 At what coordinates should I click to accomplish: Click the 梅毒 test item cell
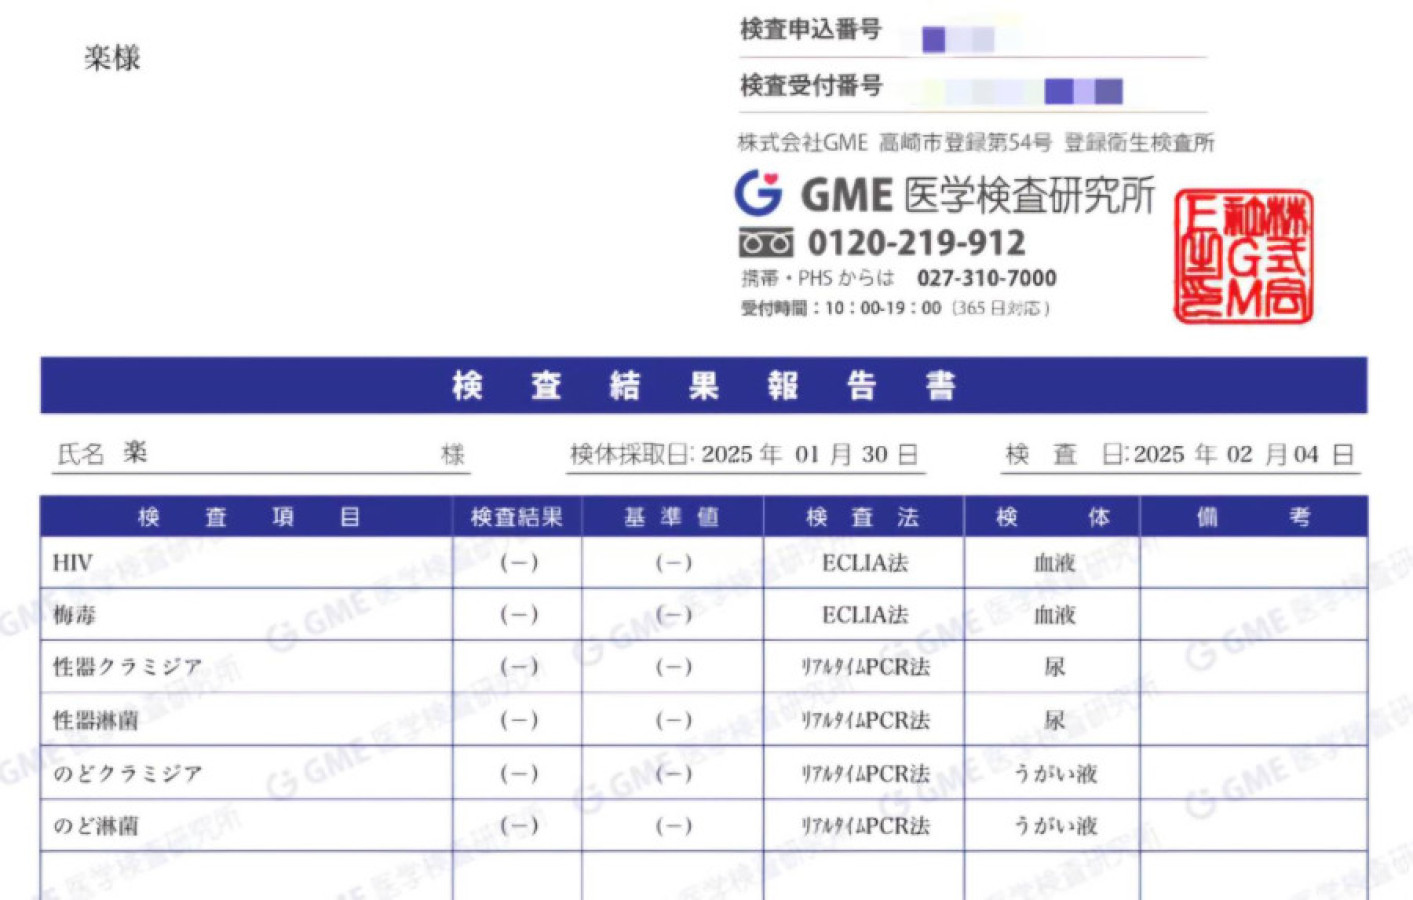[247, 615]
